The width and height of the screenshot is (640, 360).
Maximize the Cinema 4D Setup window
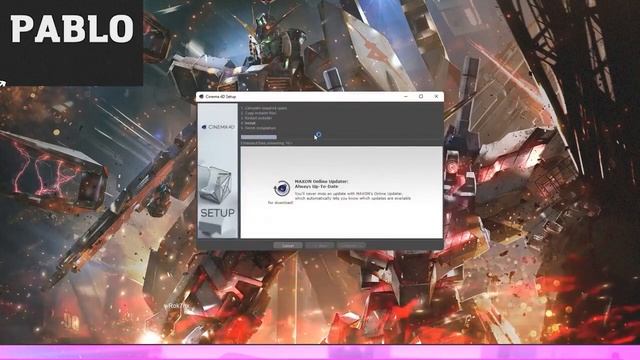pyautogui.click(x=421, y=97)
